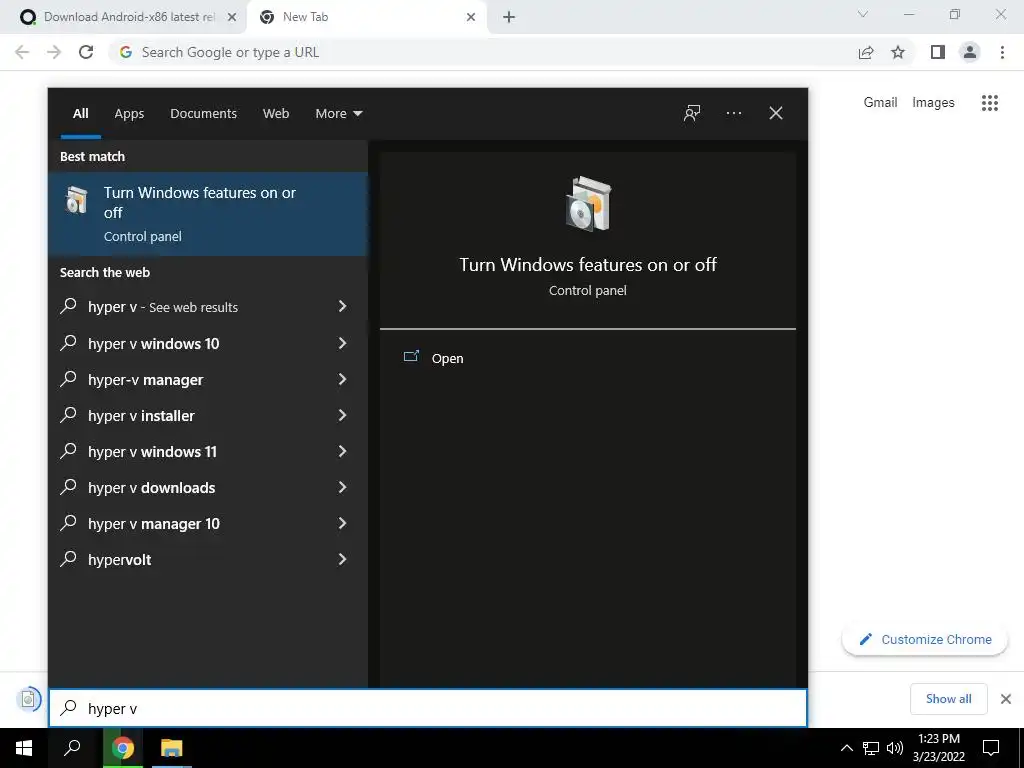1024x768 pixels.
Task: Click the search feedback icon
Action: [x=692, y=113]
